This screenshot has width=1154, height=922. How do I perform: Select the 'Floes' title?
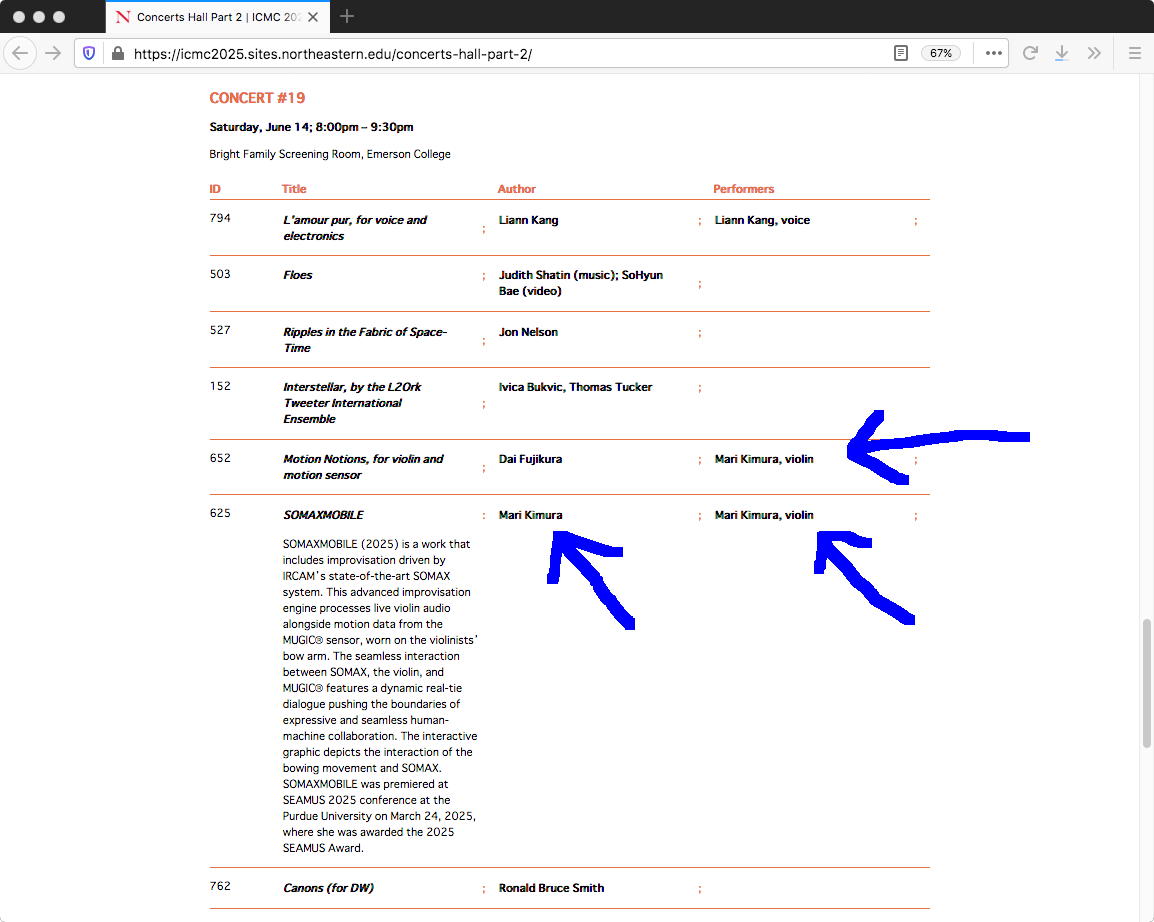[297, 275]
